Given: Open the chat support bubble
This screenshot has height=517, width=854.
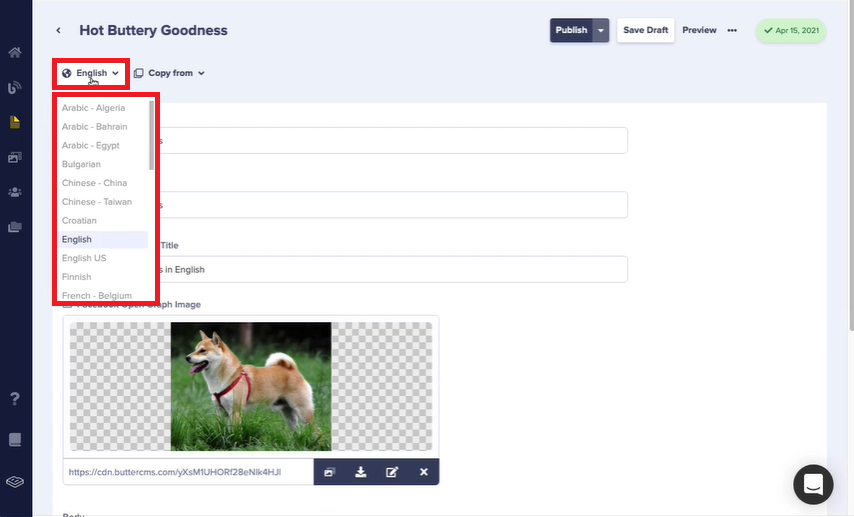Looking at the screenshot, I should [813, 484].
